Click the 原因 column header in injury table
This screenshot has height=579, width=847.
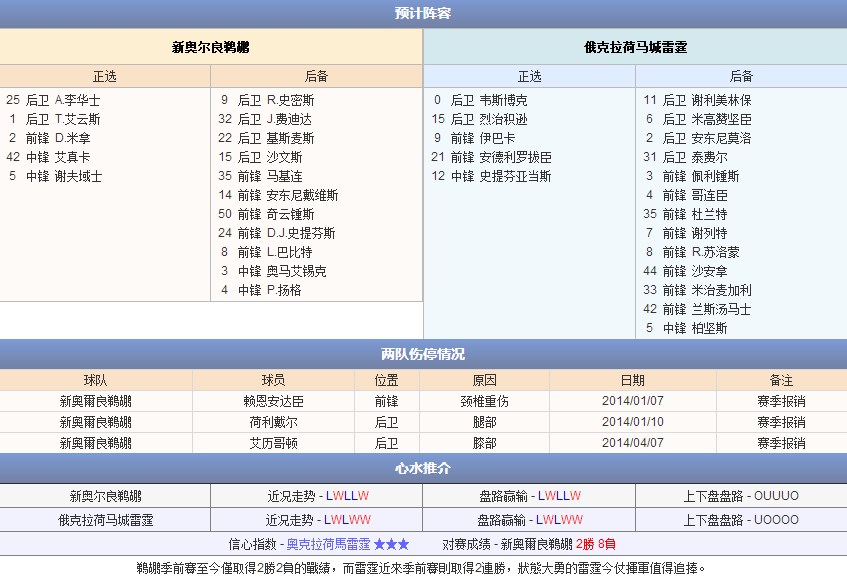[485, 380]
